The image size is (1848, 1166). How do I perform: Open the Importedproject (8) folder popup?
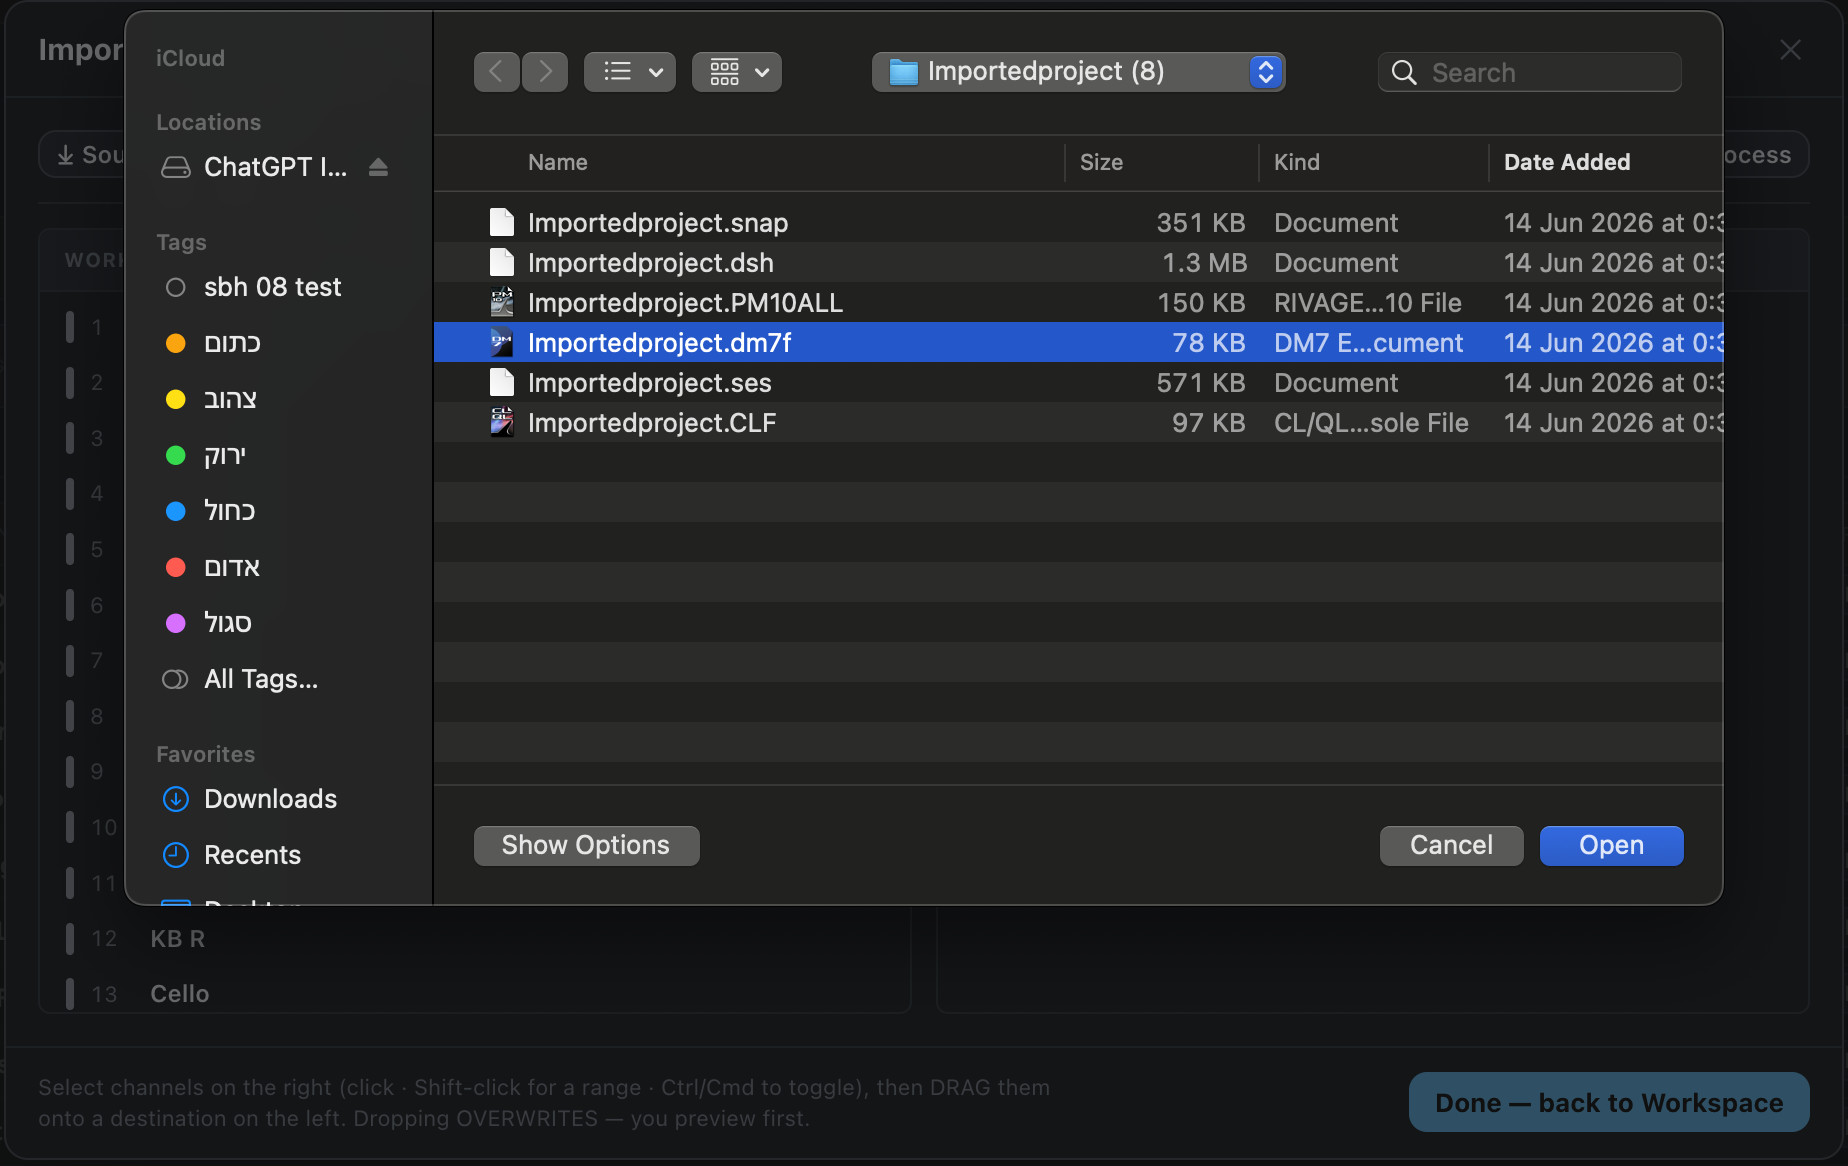1078,72
